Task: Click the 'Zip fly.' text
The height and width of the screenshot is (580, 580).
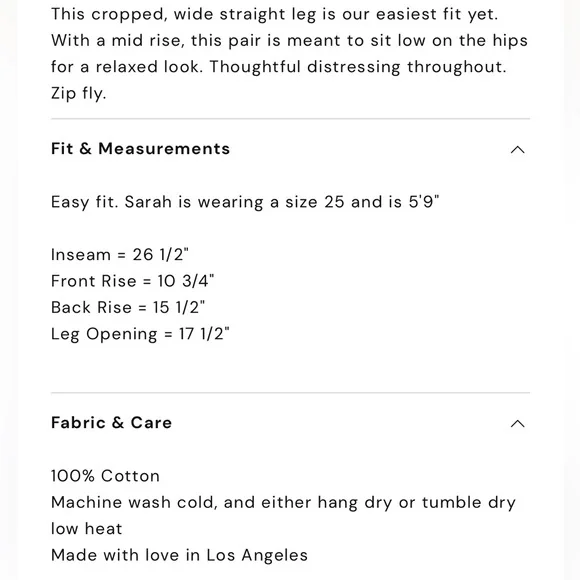Action: click(x=79, y=94)
